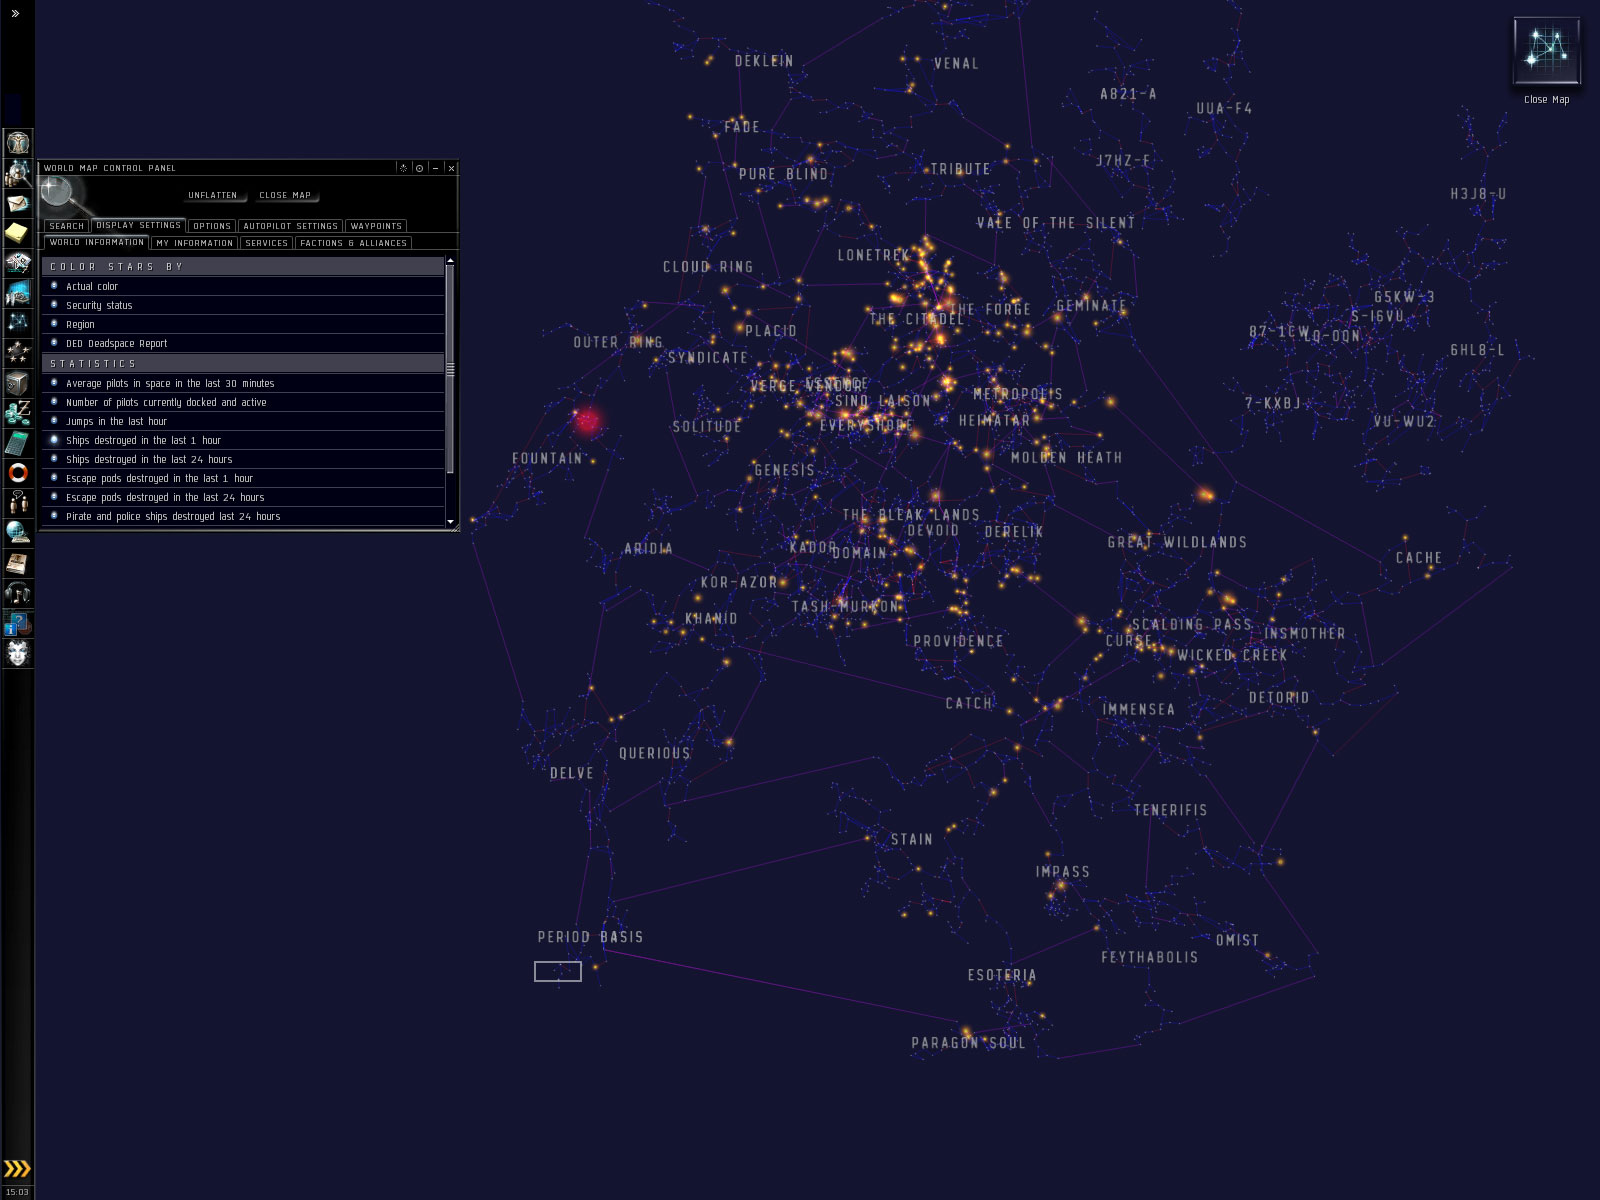The width and height of the screenshot is (1600, 1200).
Task: Click the Deklein region label
Action: click(764, 61)
